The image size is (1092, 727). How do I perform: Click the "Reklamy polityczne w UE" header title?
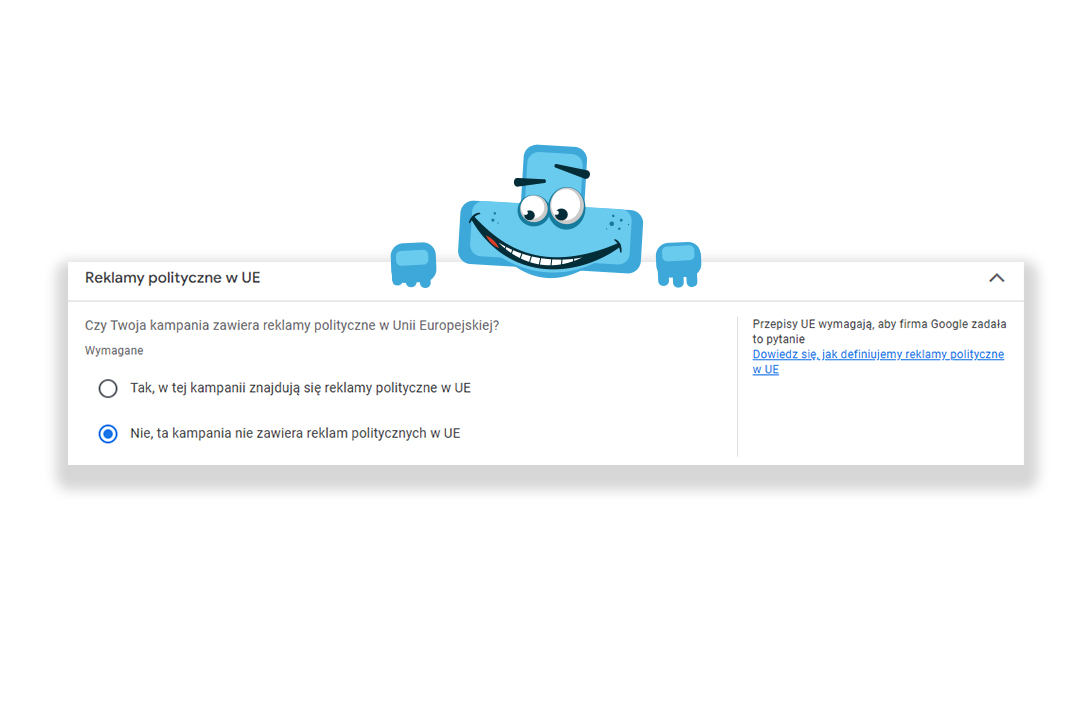pos(172,278)
